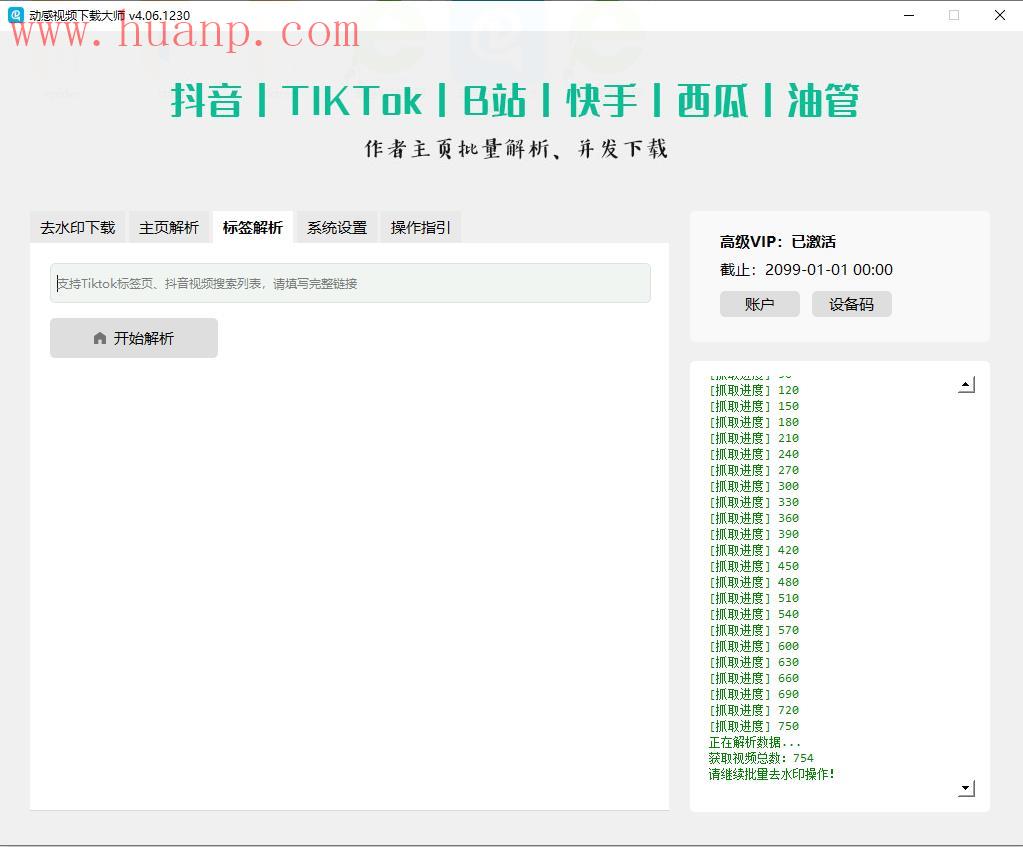The height and width of the screenshot is (847, 1023).
Task: Click the app icon in the title bar
Action: click(x=16, y=15)
